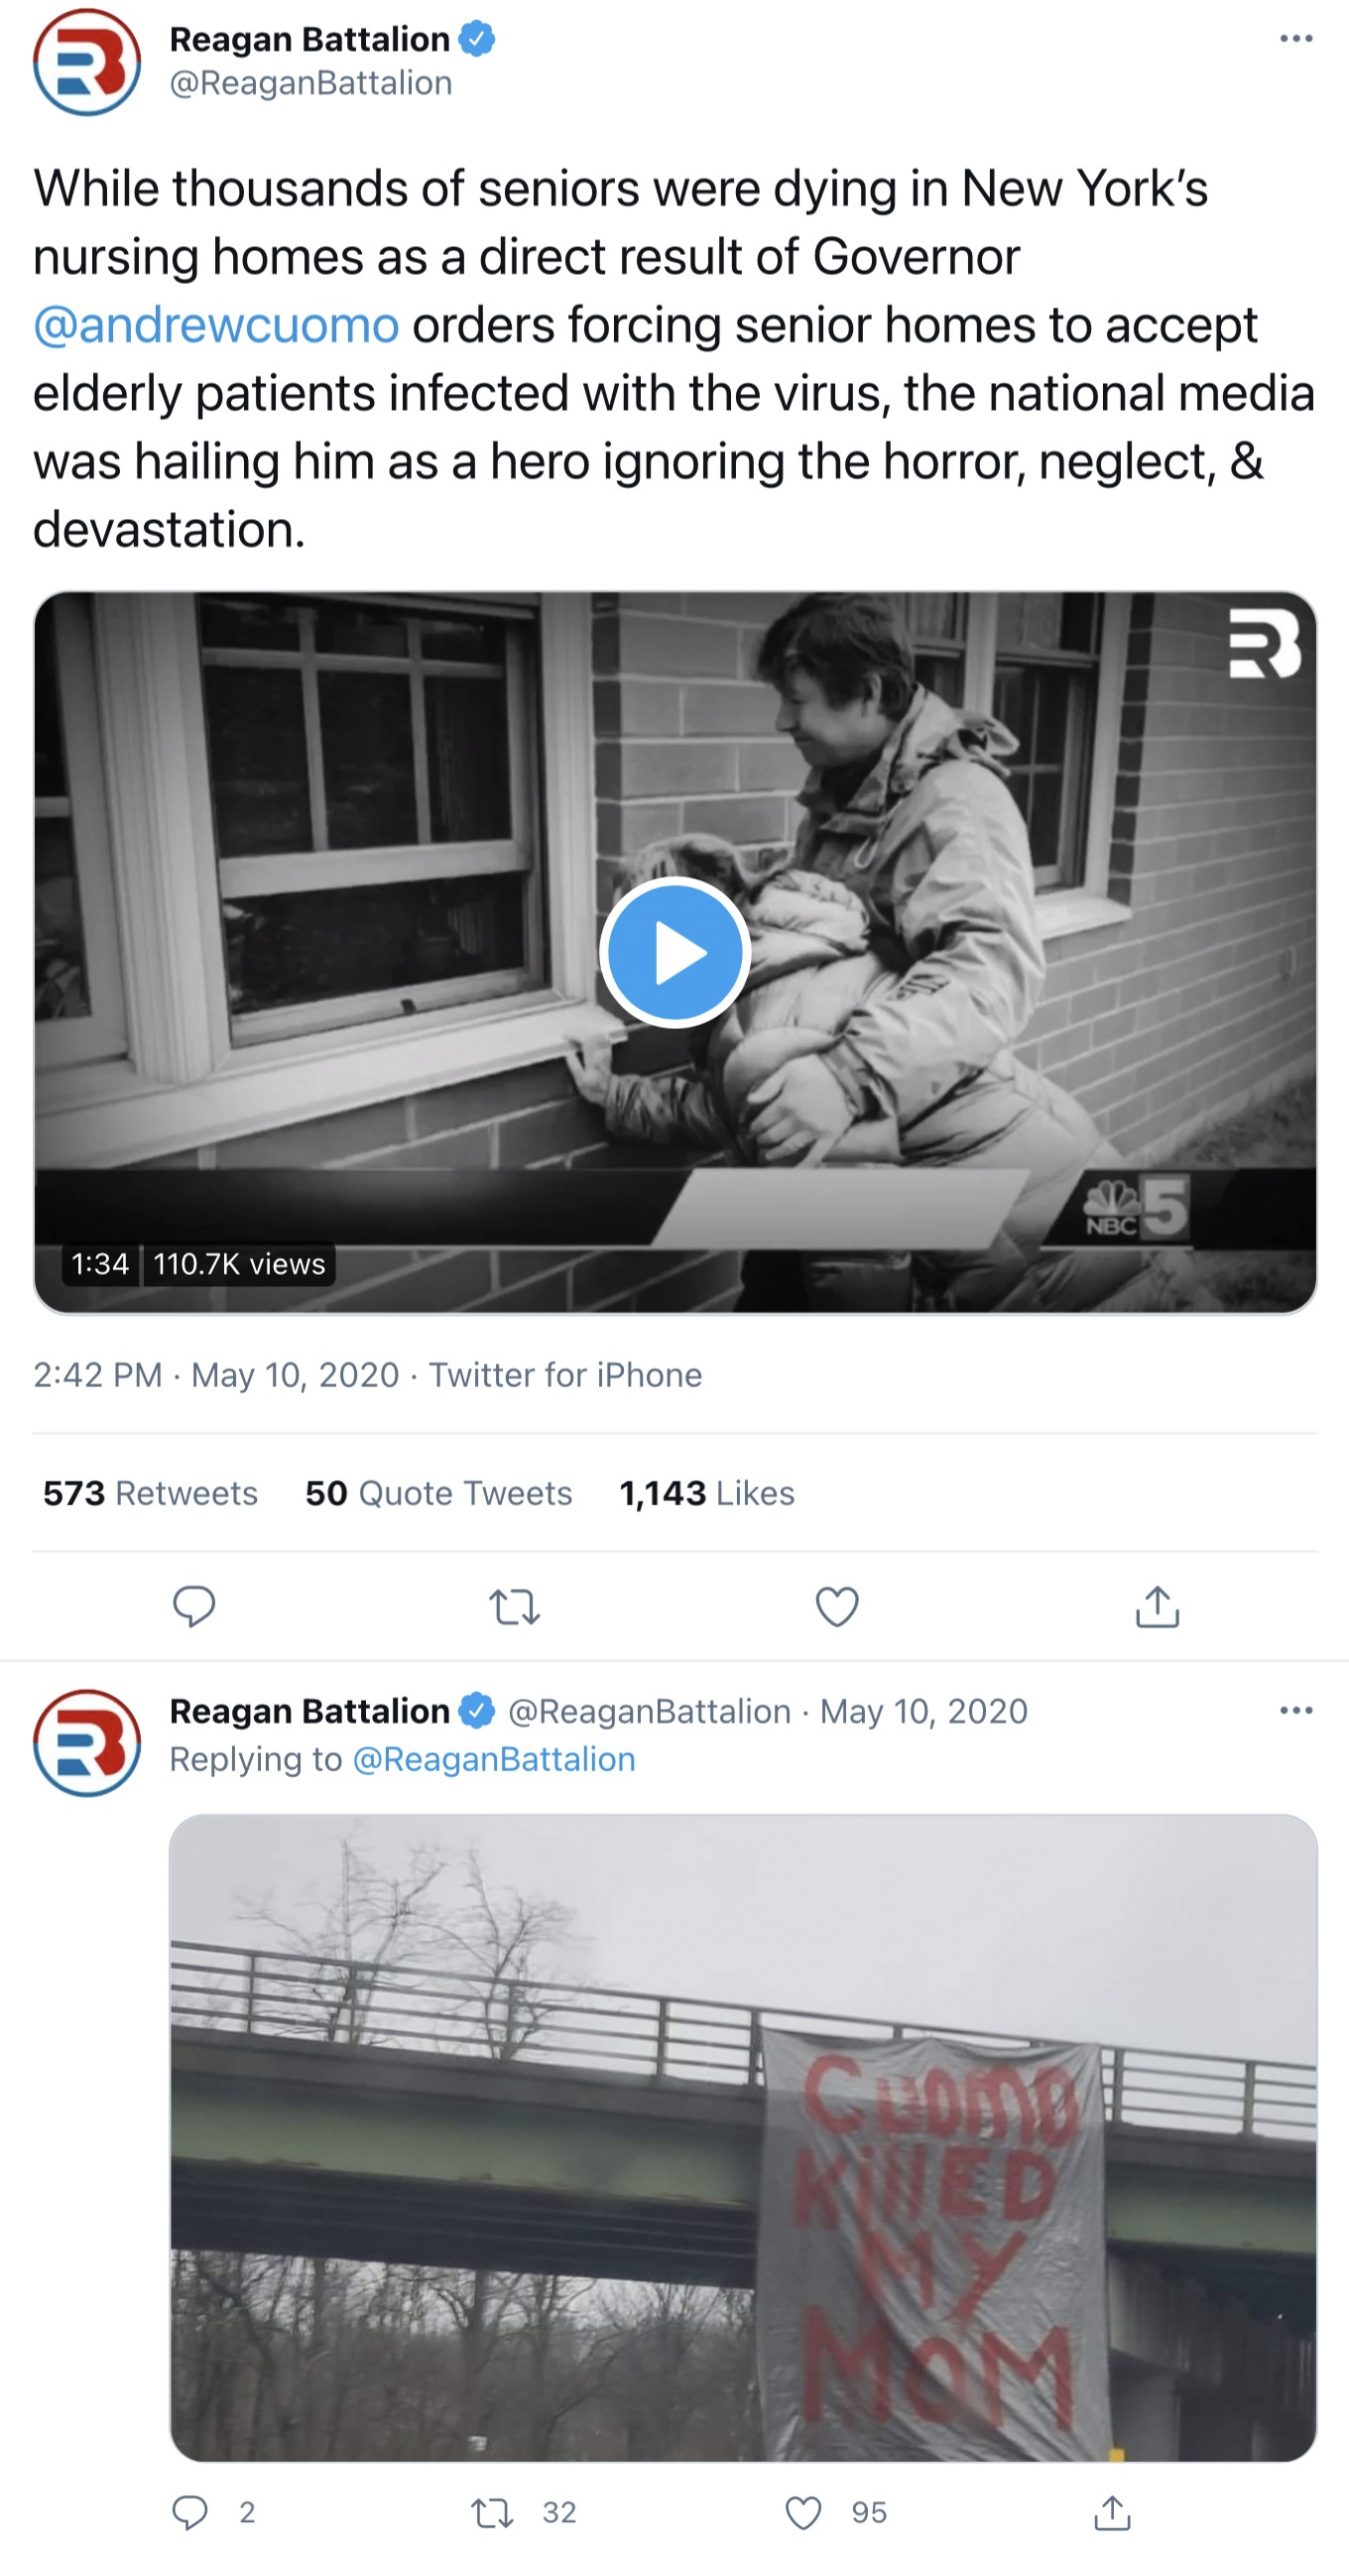1349x2560 pixels.
Task: Click the "Replying to @ReaganBattalion" link
Action: point(494,1759)
